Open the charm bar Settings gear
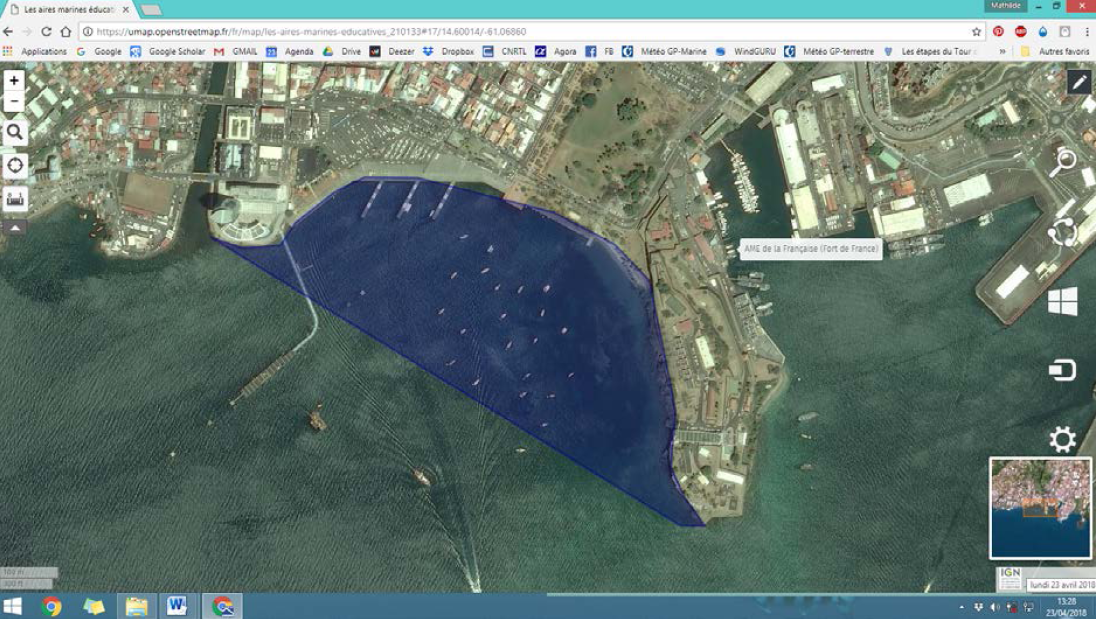 point(1061,439)
